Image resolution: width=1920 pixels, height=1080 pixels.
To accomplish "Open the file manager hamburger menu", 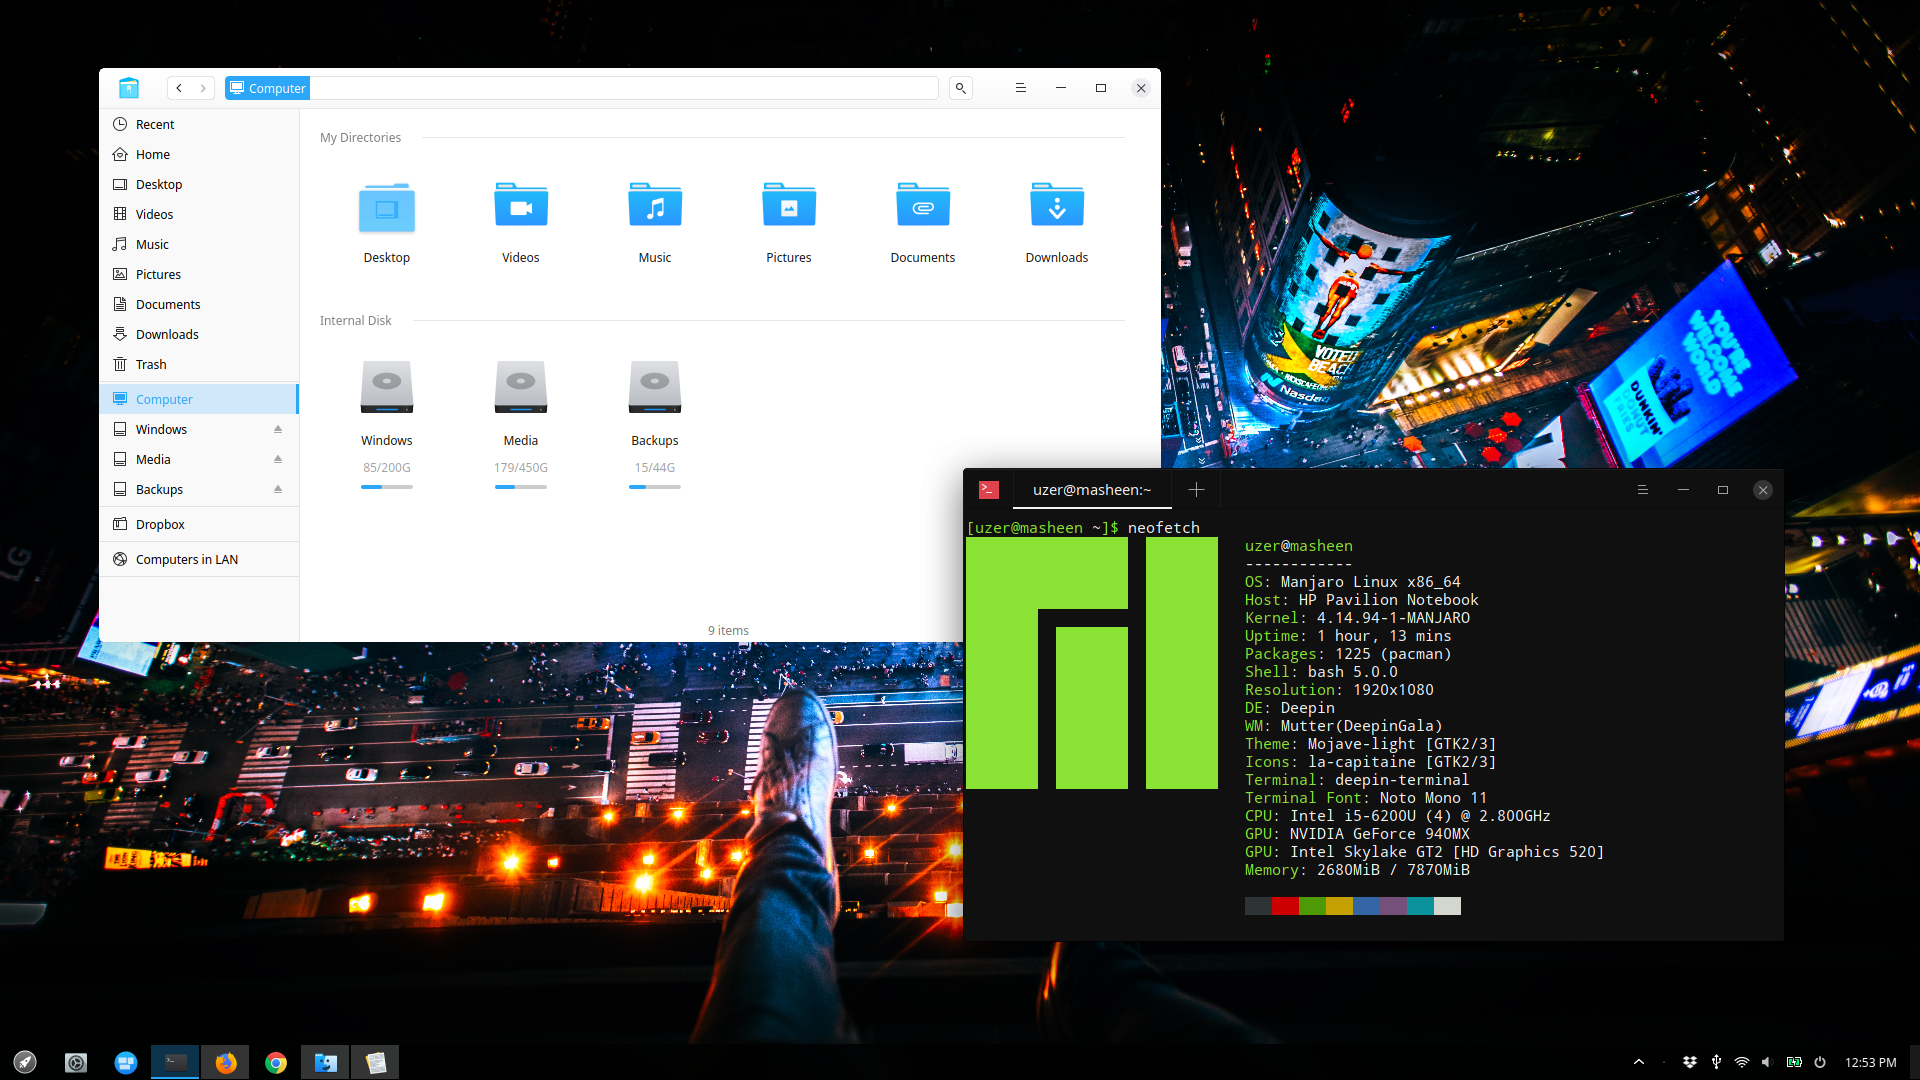I will point(1020,88).
